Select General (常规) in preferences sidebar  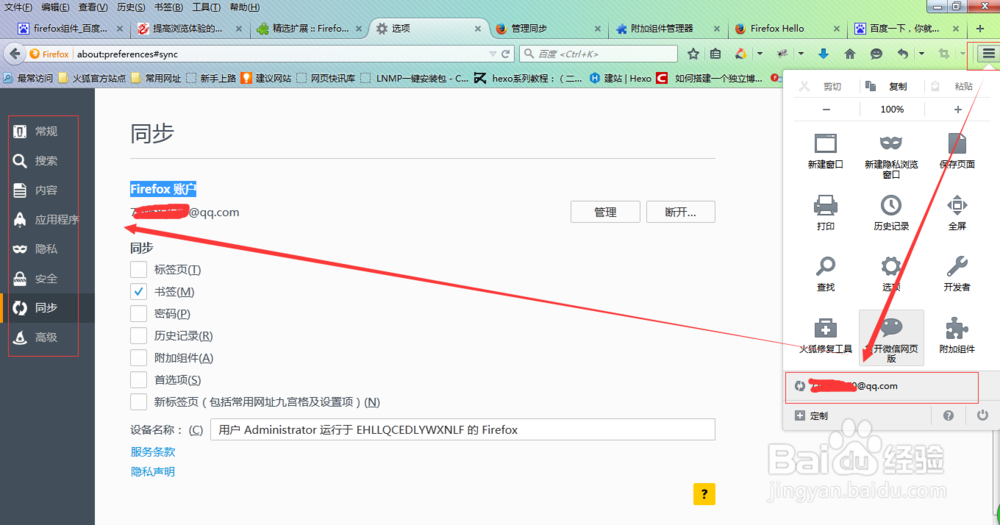(47, 131)
